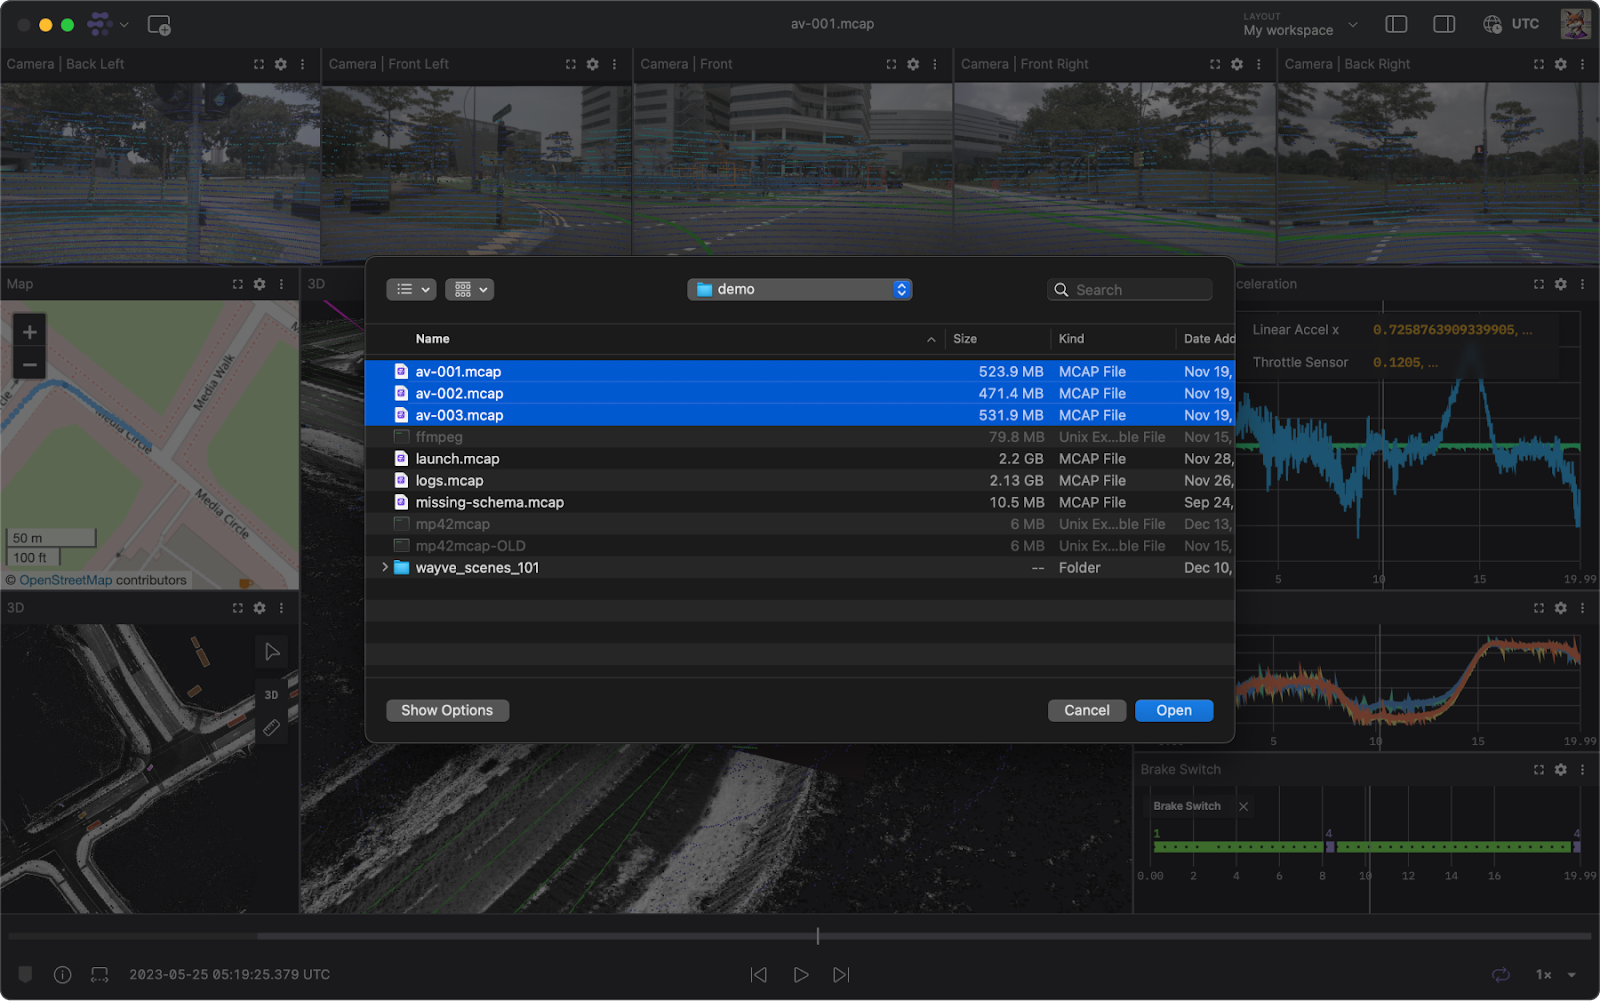
Task: Toggle the right sidebar
Action: coord(1444,24)
